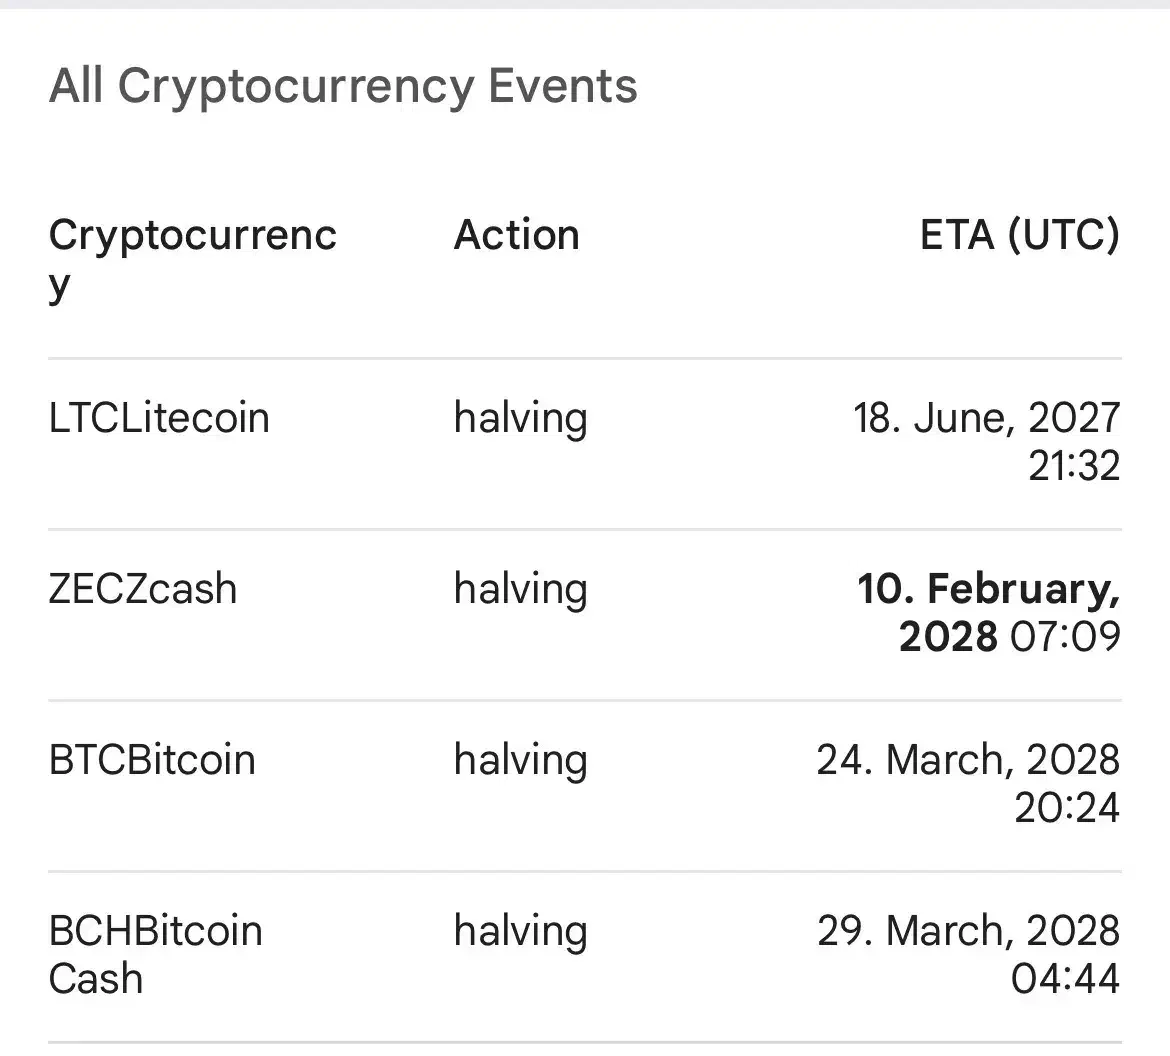Open the BTC Bitcoin entry

pyautogui.click(x=152, y=760)
